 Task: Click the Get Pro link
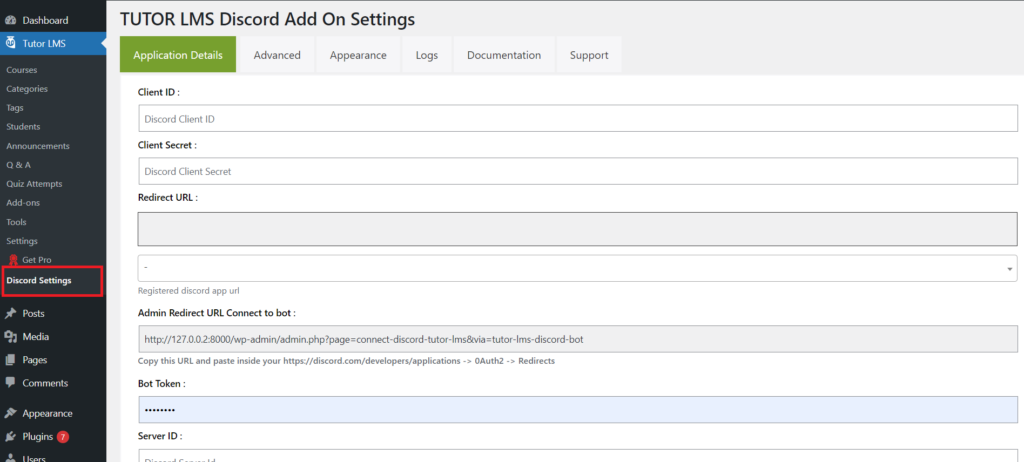37,260
